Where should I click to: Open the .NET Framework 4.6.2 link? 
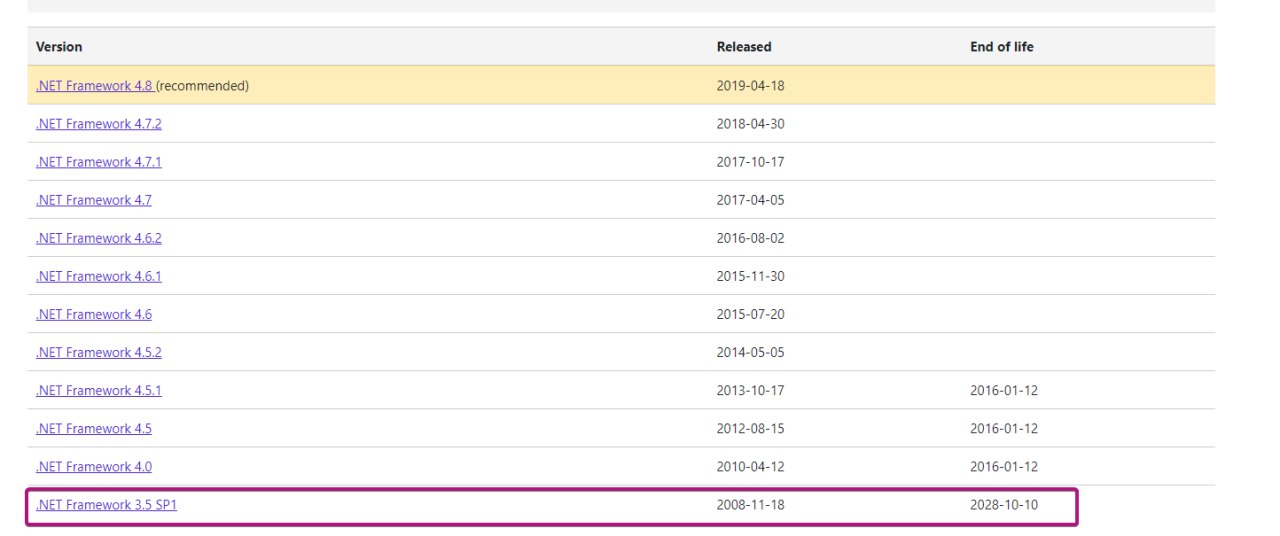click(x=99, y=238)
